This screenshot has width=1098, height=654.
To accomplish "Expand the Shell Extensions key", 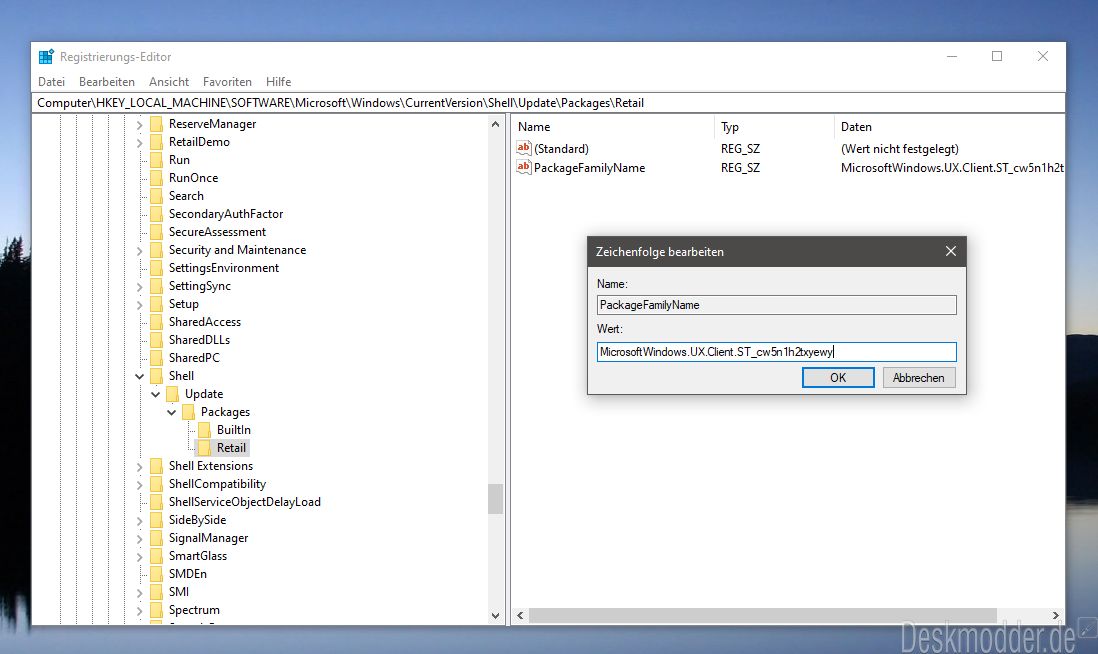I will [139, 466].
